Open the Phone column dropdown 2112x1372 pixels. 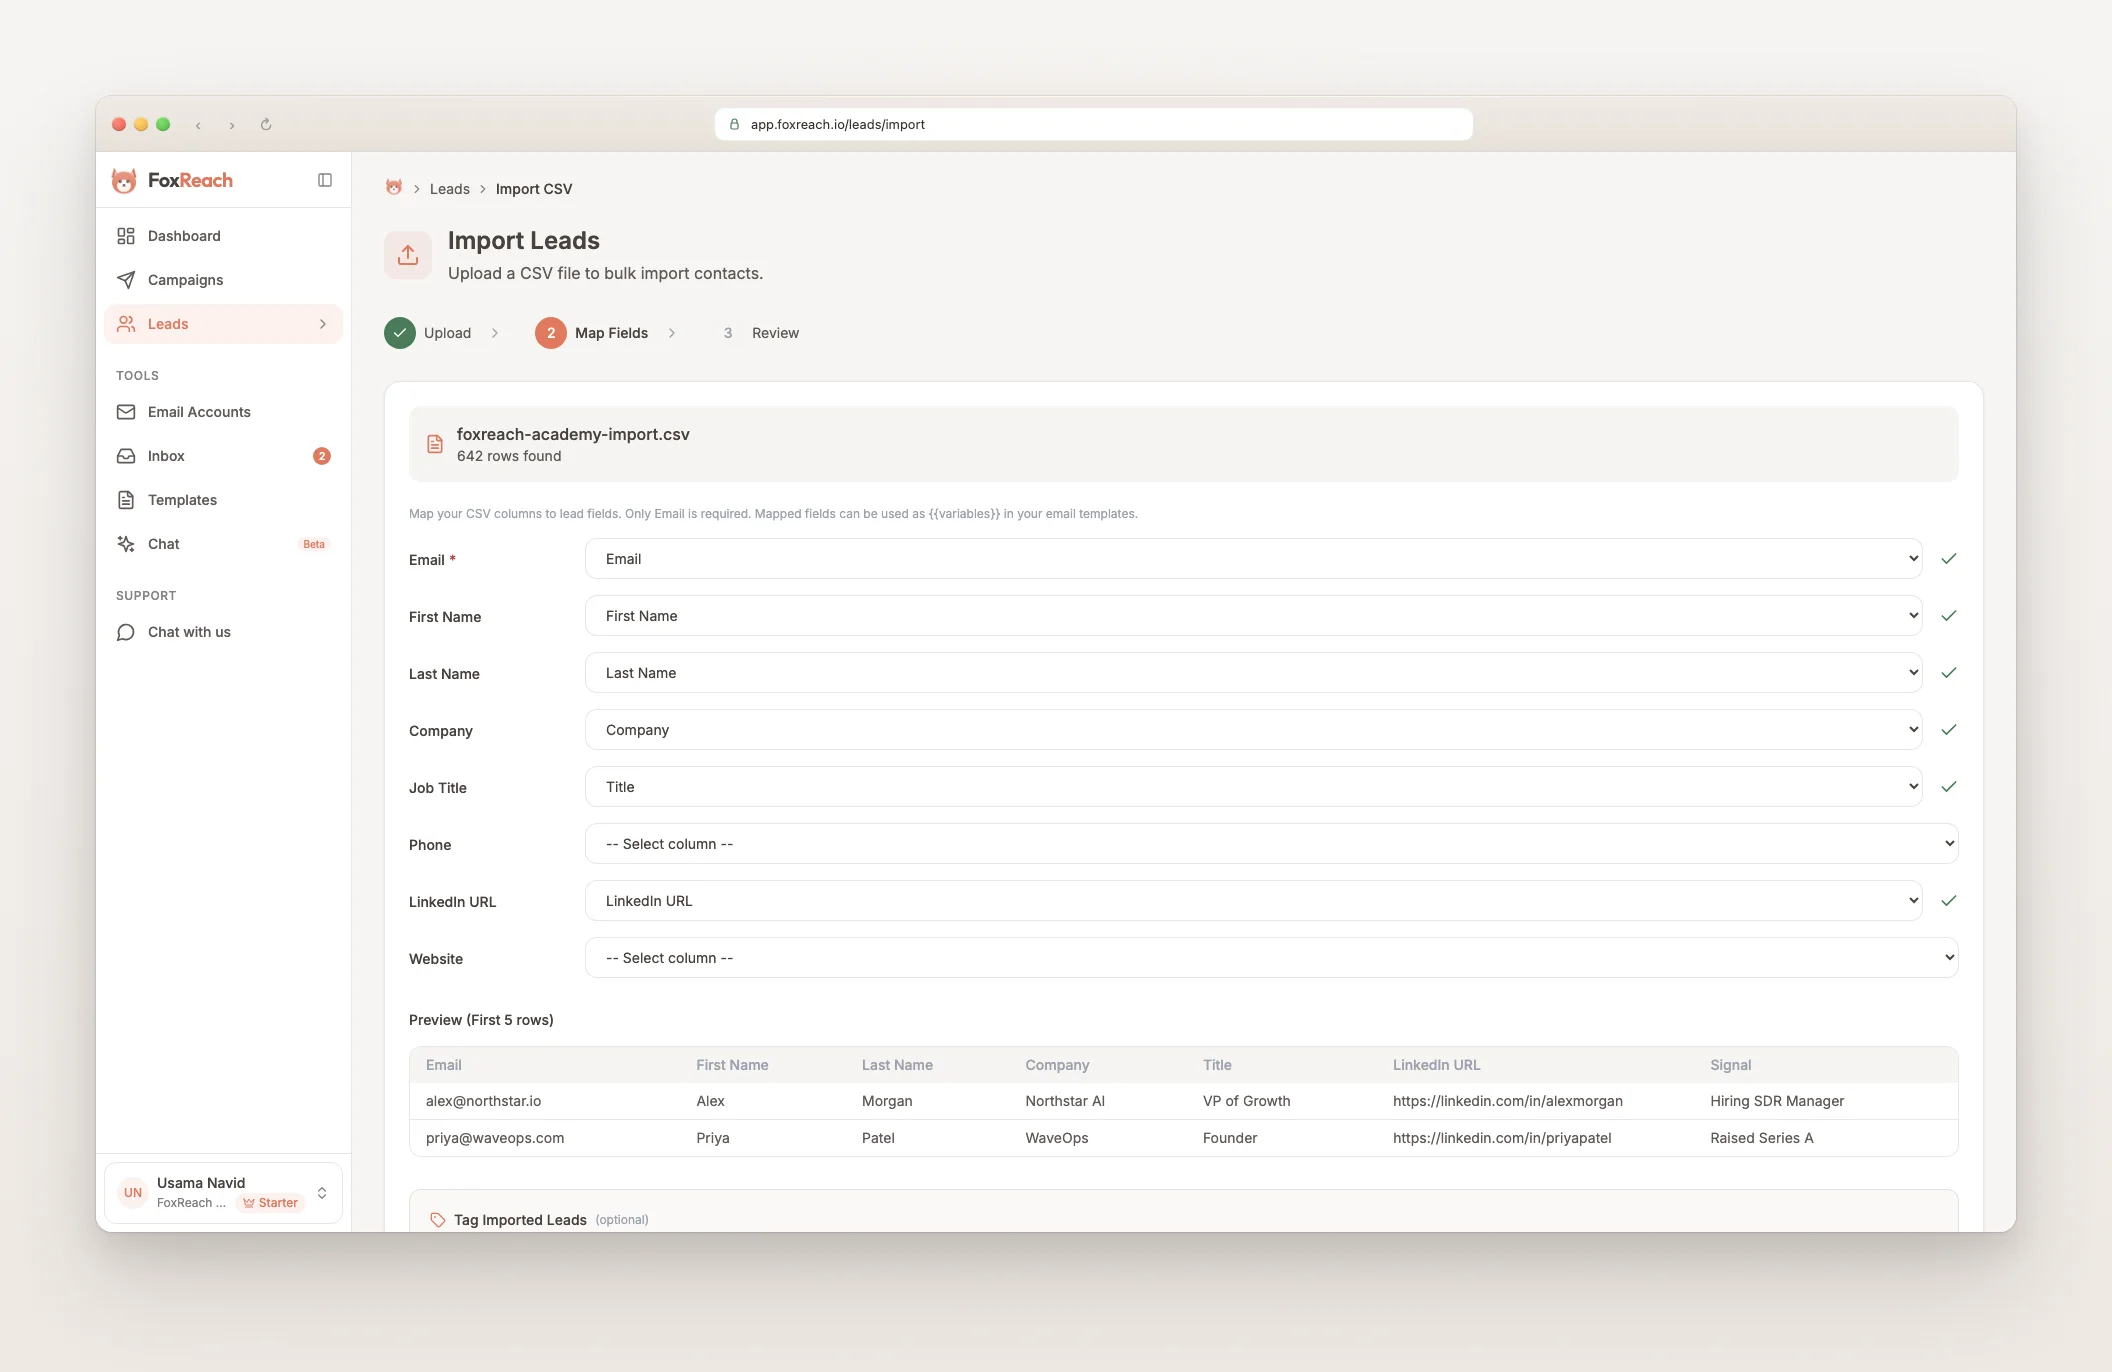tap(1271, 844)
